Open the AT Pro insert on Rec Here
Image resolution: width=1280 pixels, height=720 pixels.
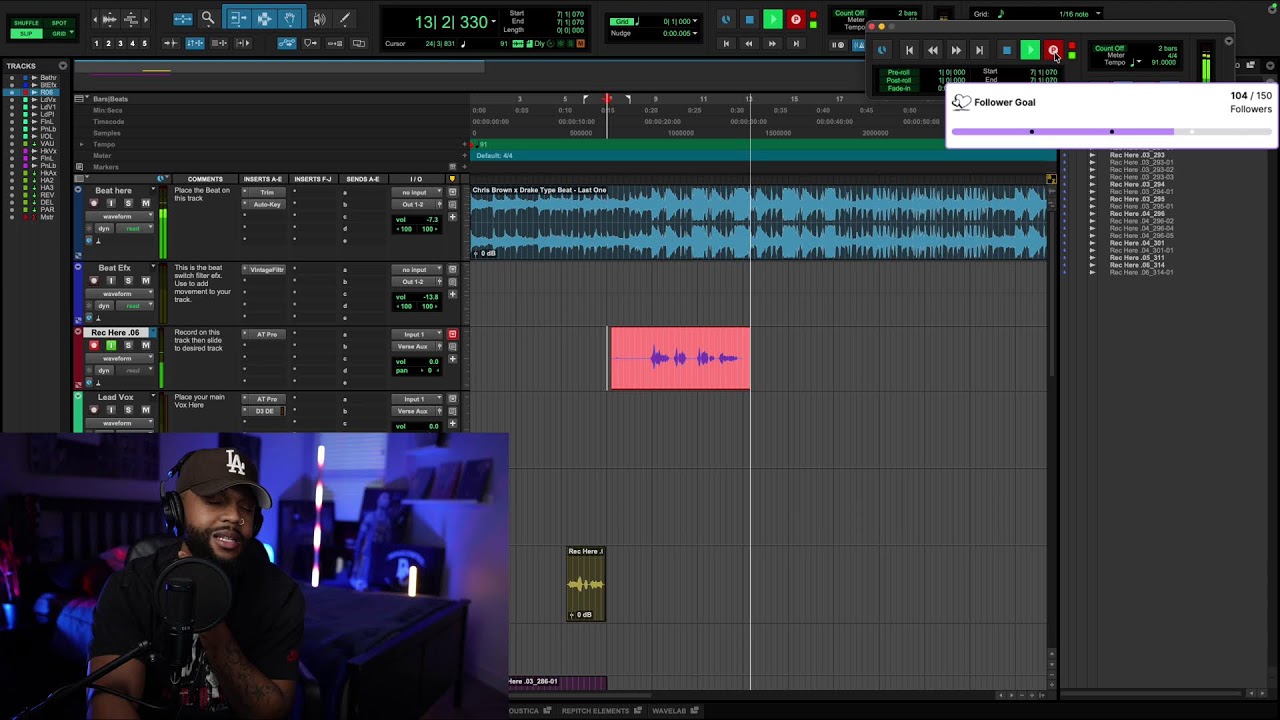[x=267, y=335]
